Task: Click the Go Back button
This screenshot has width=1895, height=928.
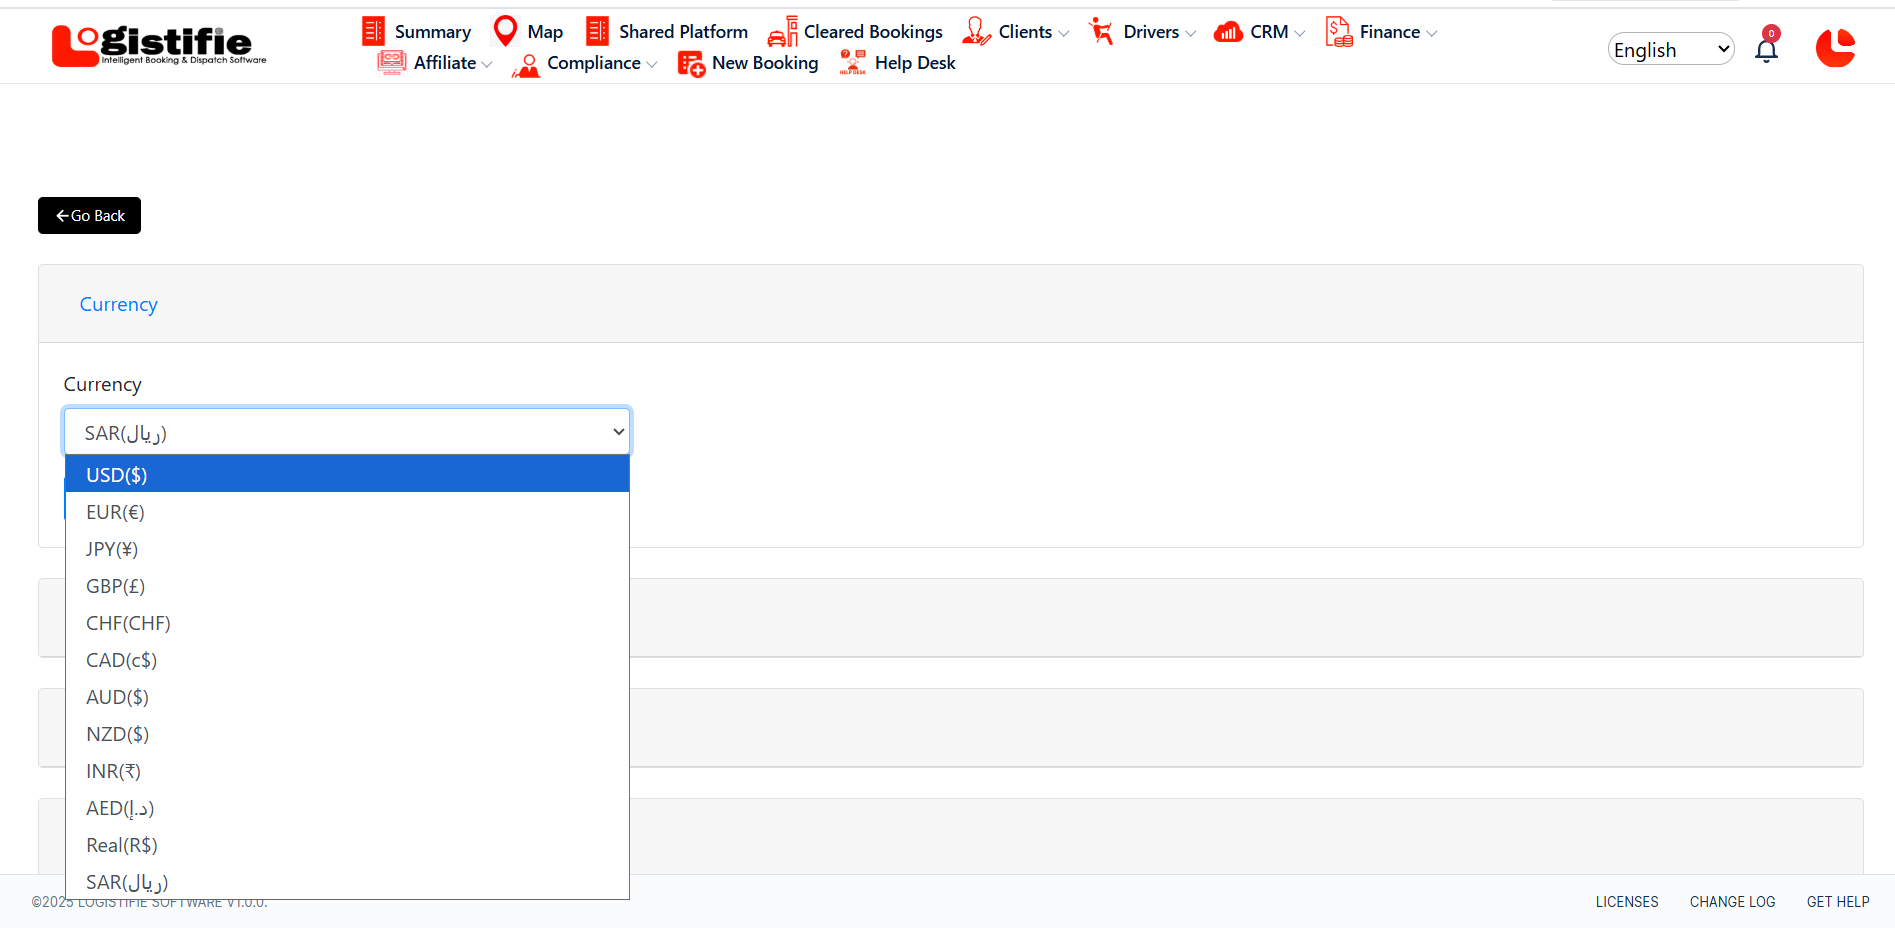Action: point(90,216)
